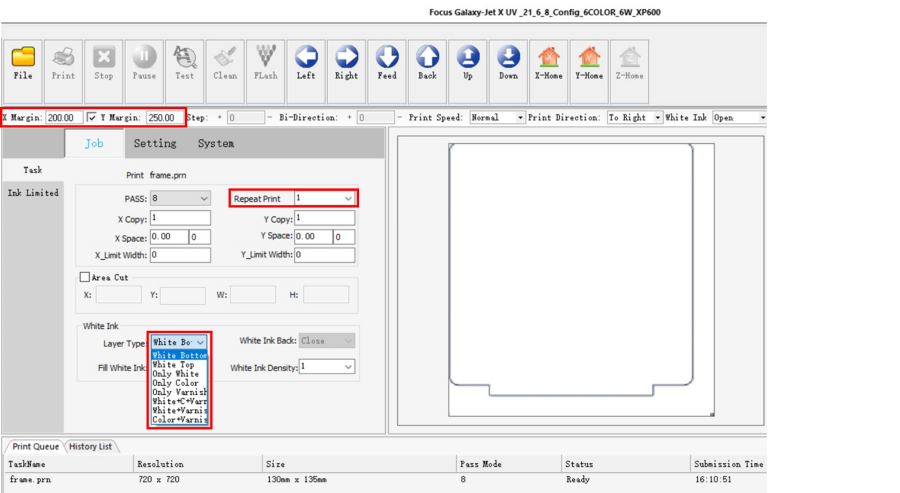The image size is (900, 493).
Task: Click the X_Limit Width field
Action: pos(180,255)
